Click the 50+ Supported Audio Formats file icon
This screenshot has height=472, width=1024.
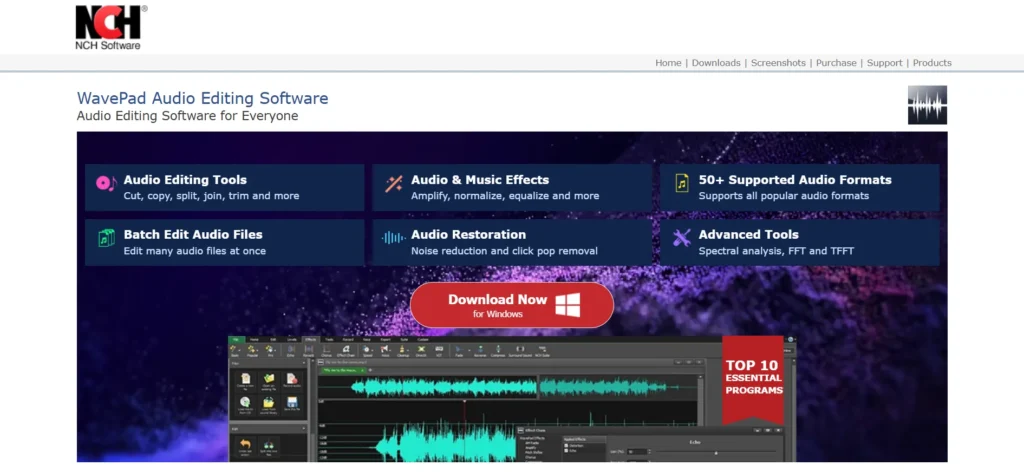click(x=682, y=183)
